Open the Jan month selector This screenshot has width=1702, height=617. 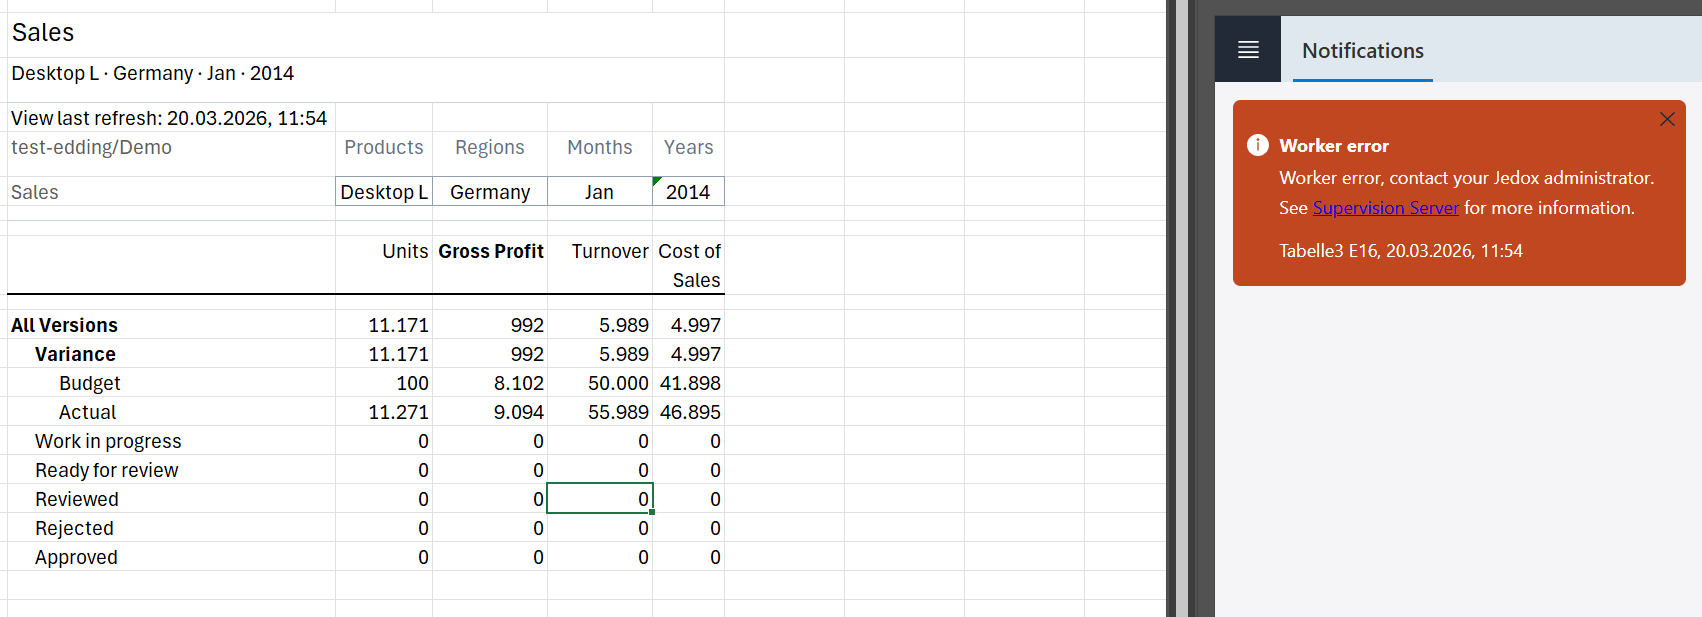click(x=599, y=192)
